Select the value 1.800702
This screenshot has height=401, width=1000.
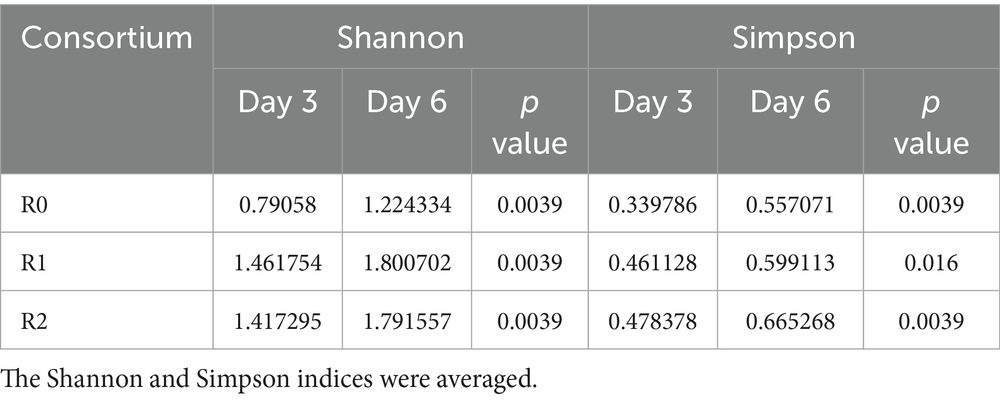pyautogui.click(x=406, y=265)
